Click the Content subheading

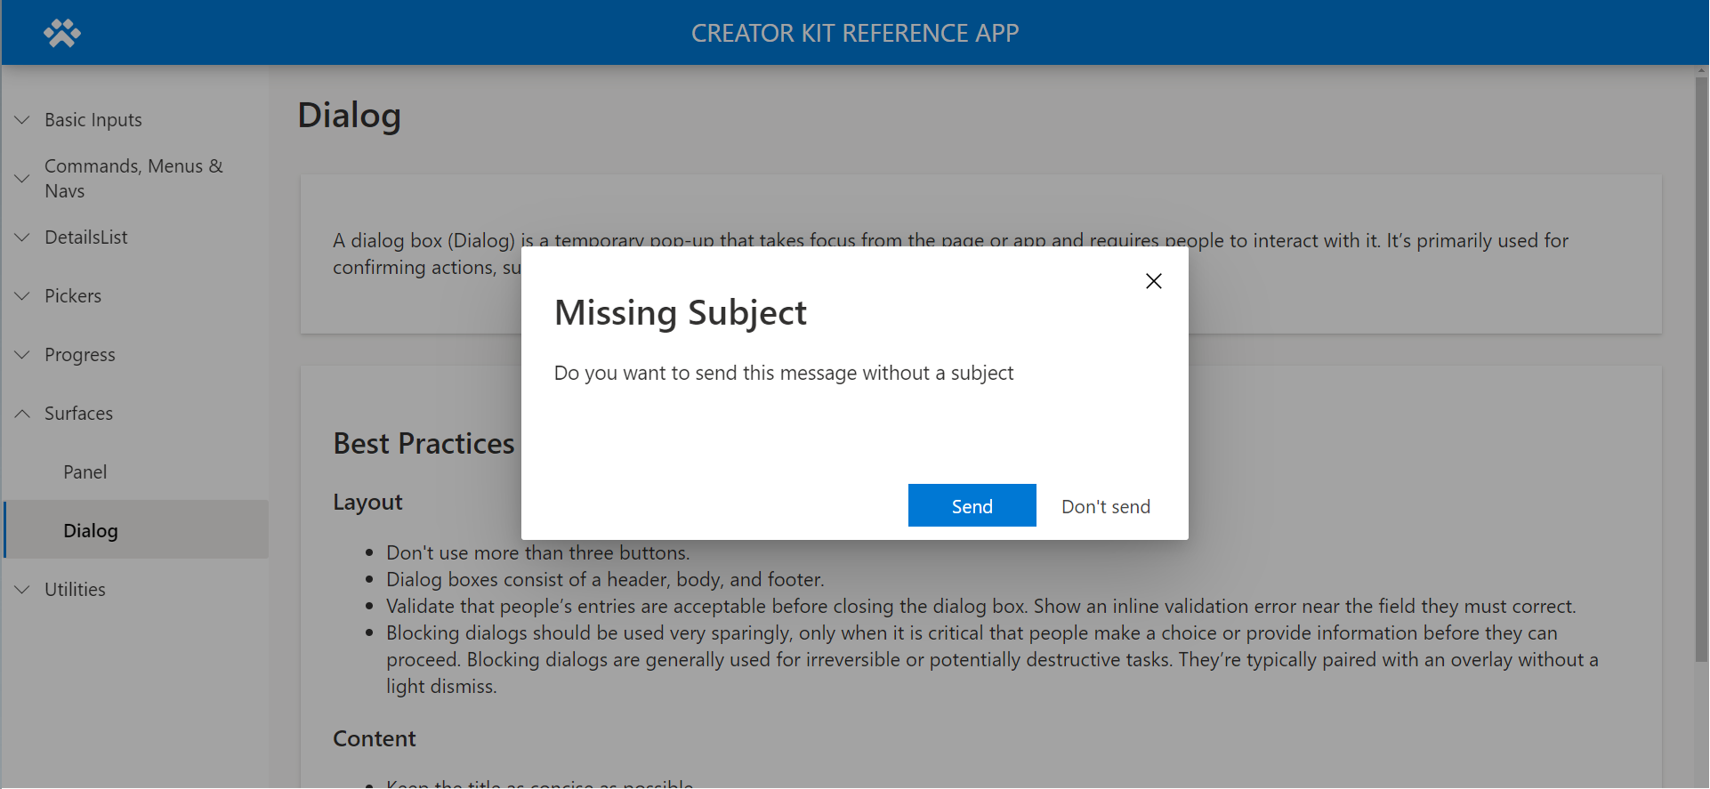[374, 738]
